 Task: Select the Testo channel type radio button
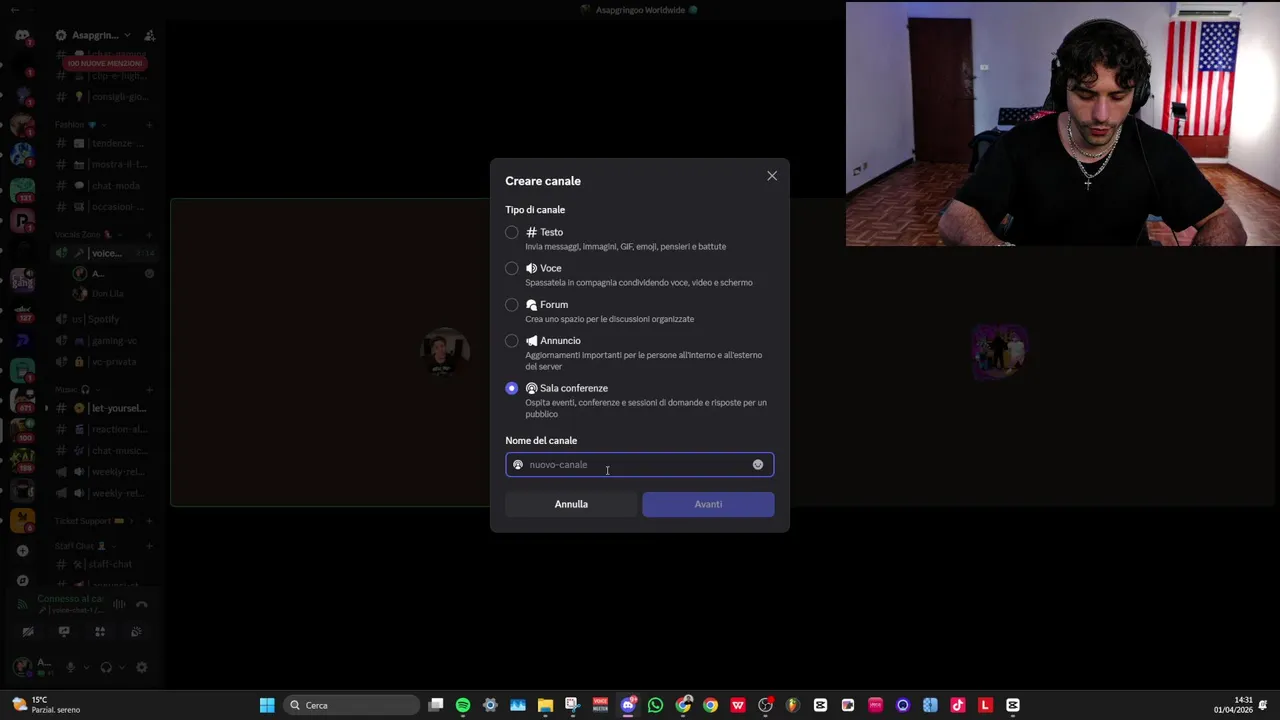[512, 232]
